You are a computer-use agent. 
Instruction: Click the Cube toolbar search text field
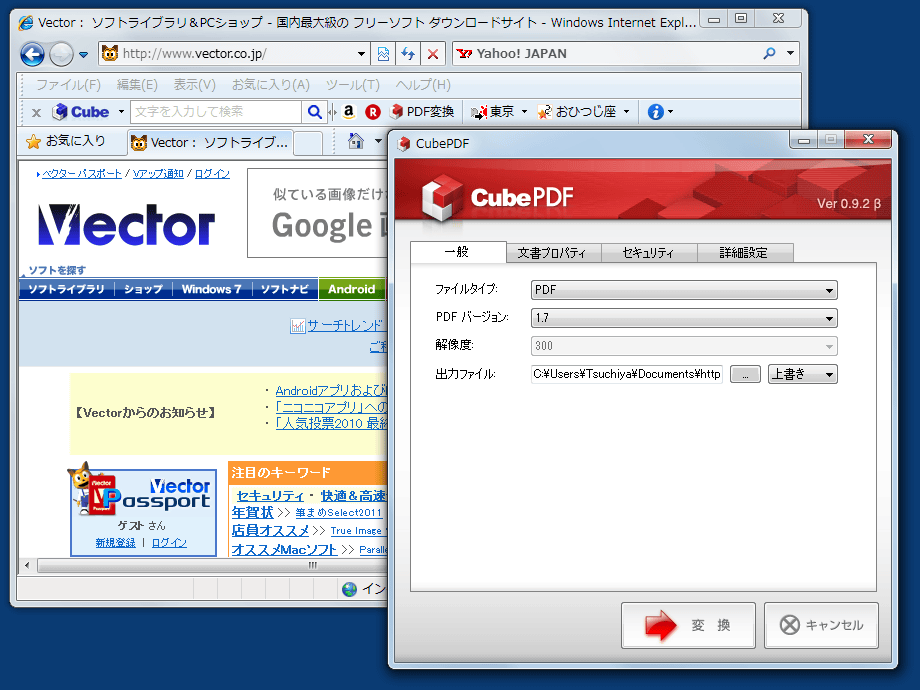point(216,111)
